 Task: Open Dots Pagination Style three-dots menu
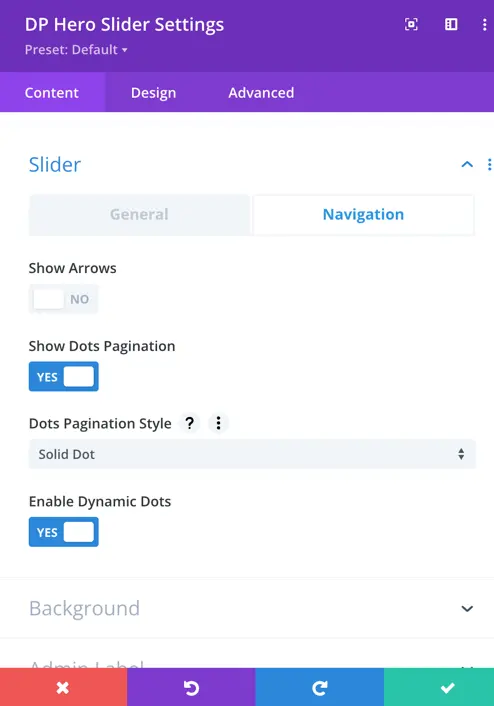[218, 423]
